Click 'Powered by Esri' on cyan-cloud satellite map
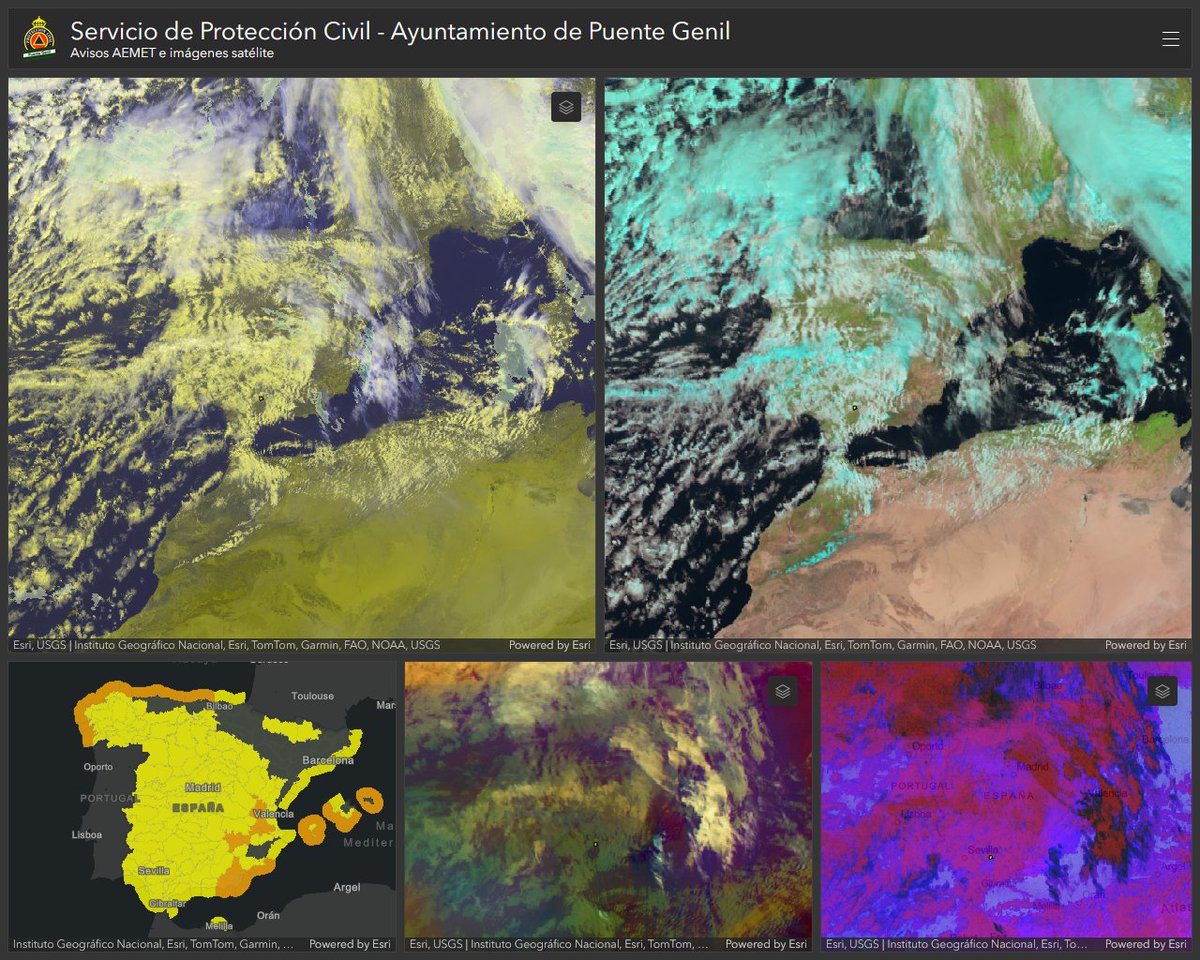The height and width of the screenshot is (960, 1200). point(1146,645)
